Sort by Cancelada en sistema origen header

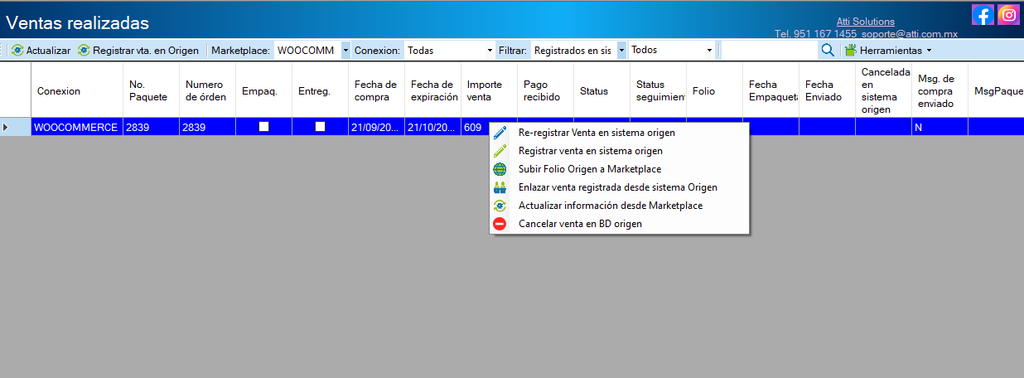pos(884,91)
